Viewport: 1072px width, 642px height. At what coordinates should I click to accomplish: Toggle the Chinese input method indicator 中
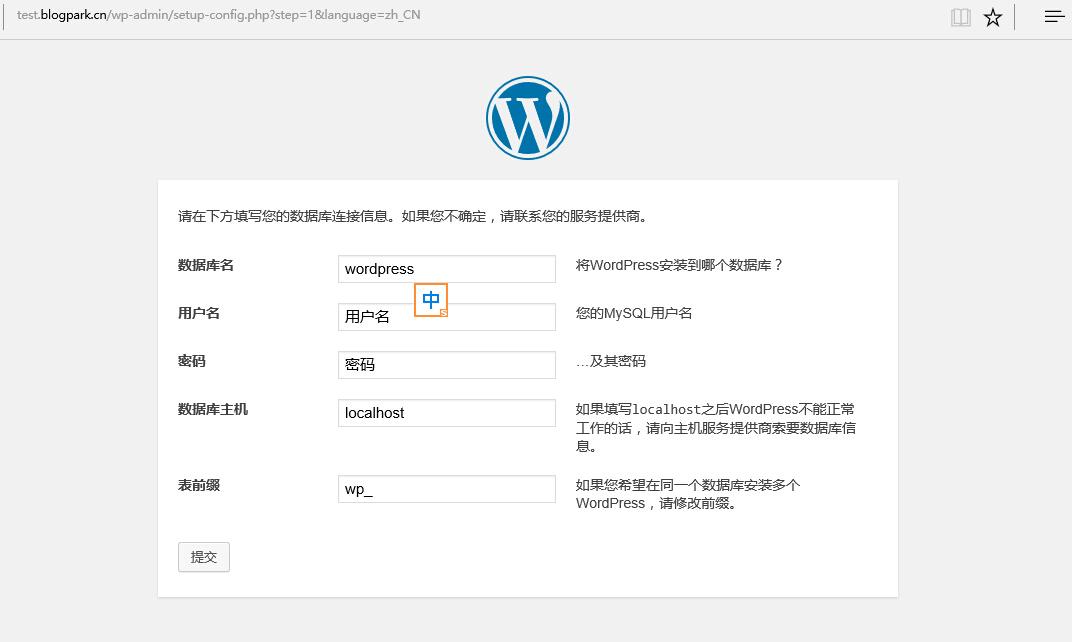pyautogui.click(x=431, y=299)
